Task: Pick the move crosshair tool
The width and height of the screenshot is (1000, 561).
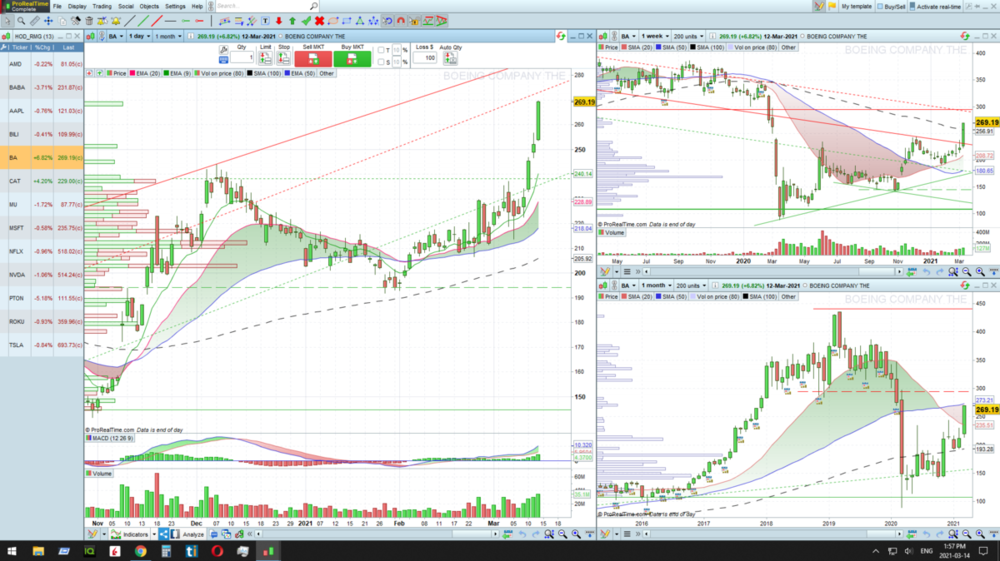Action: click(48, 21)
